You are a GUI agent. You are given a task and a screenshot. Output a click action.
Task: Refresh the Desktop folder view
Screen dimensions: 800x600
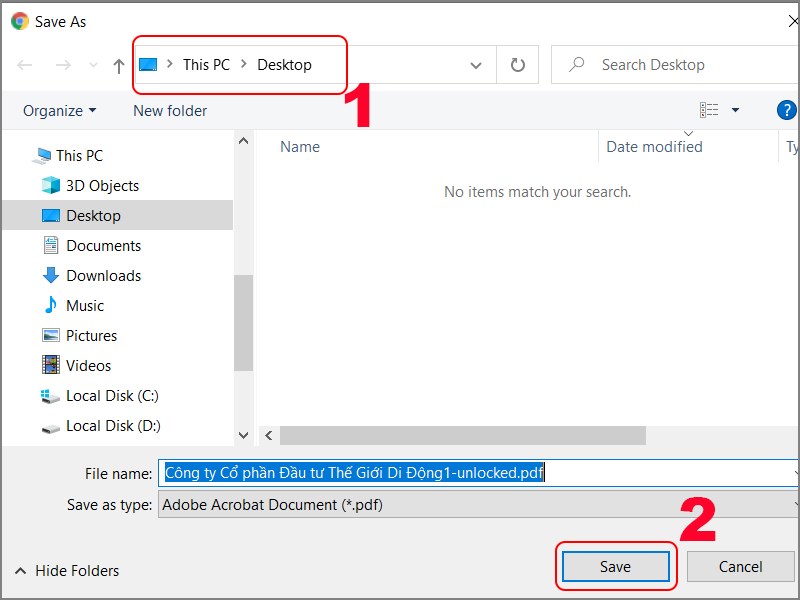[517, 64]
